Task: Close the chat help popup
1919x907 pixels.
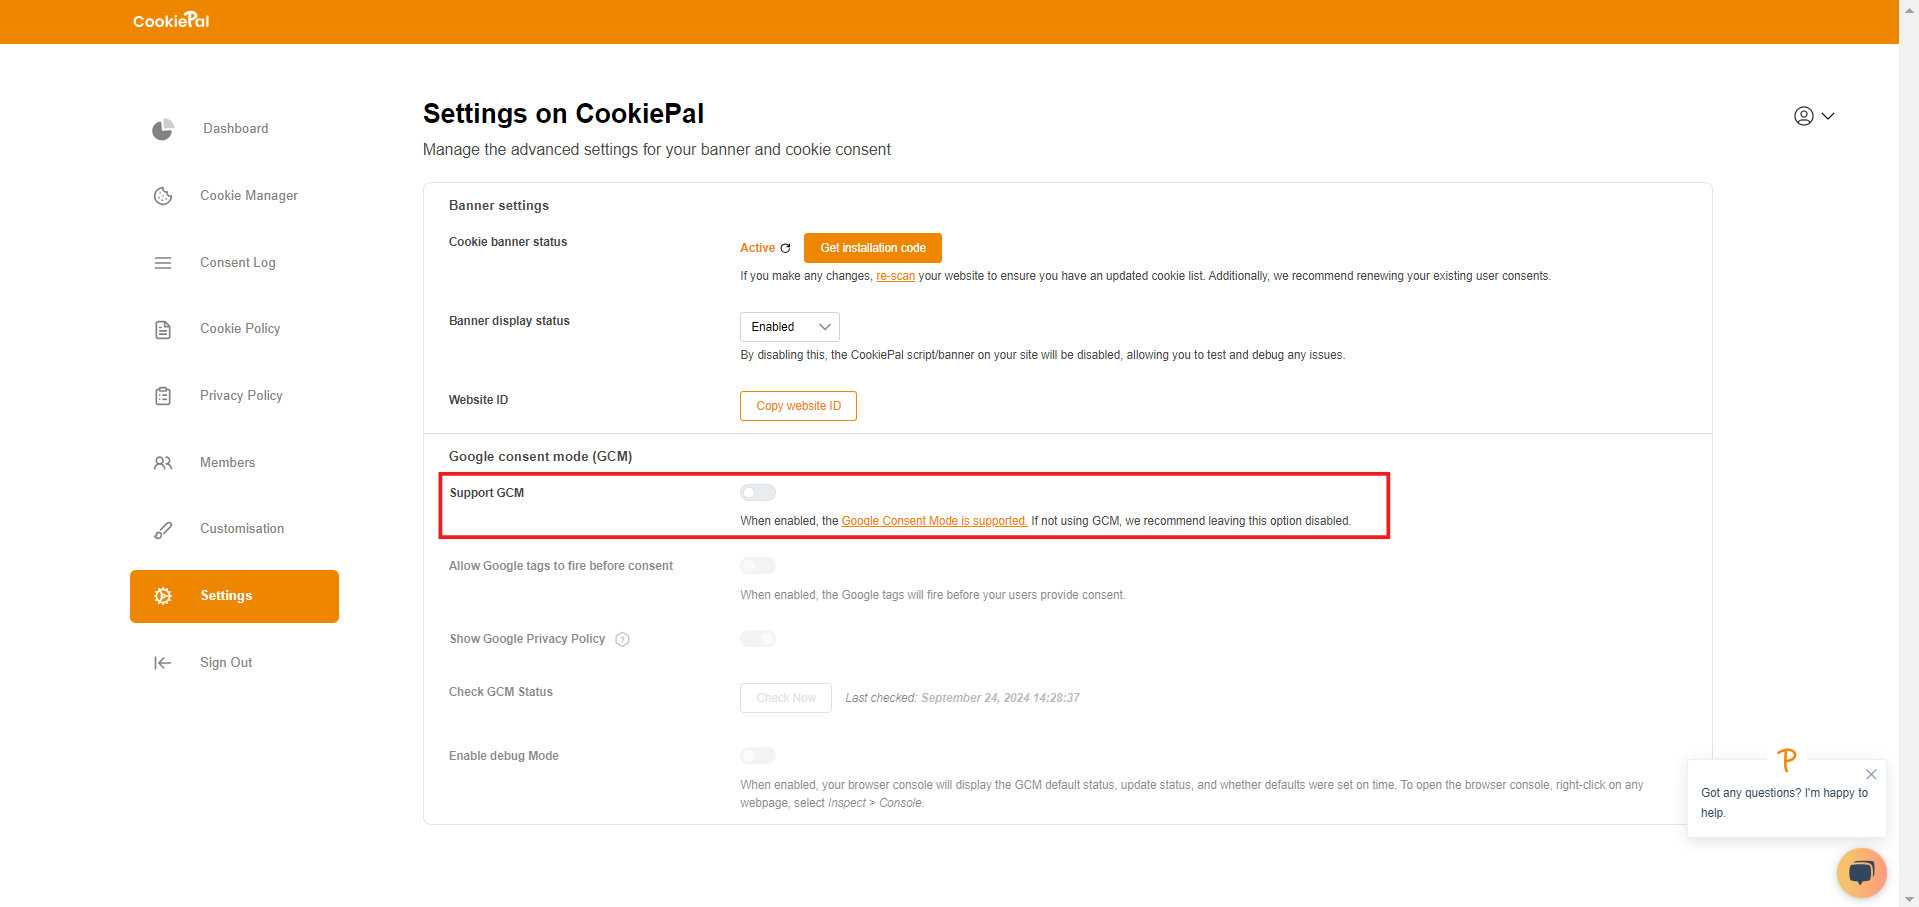Action: point(1871,775)
